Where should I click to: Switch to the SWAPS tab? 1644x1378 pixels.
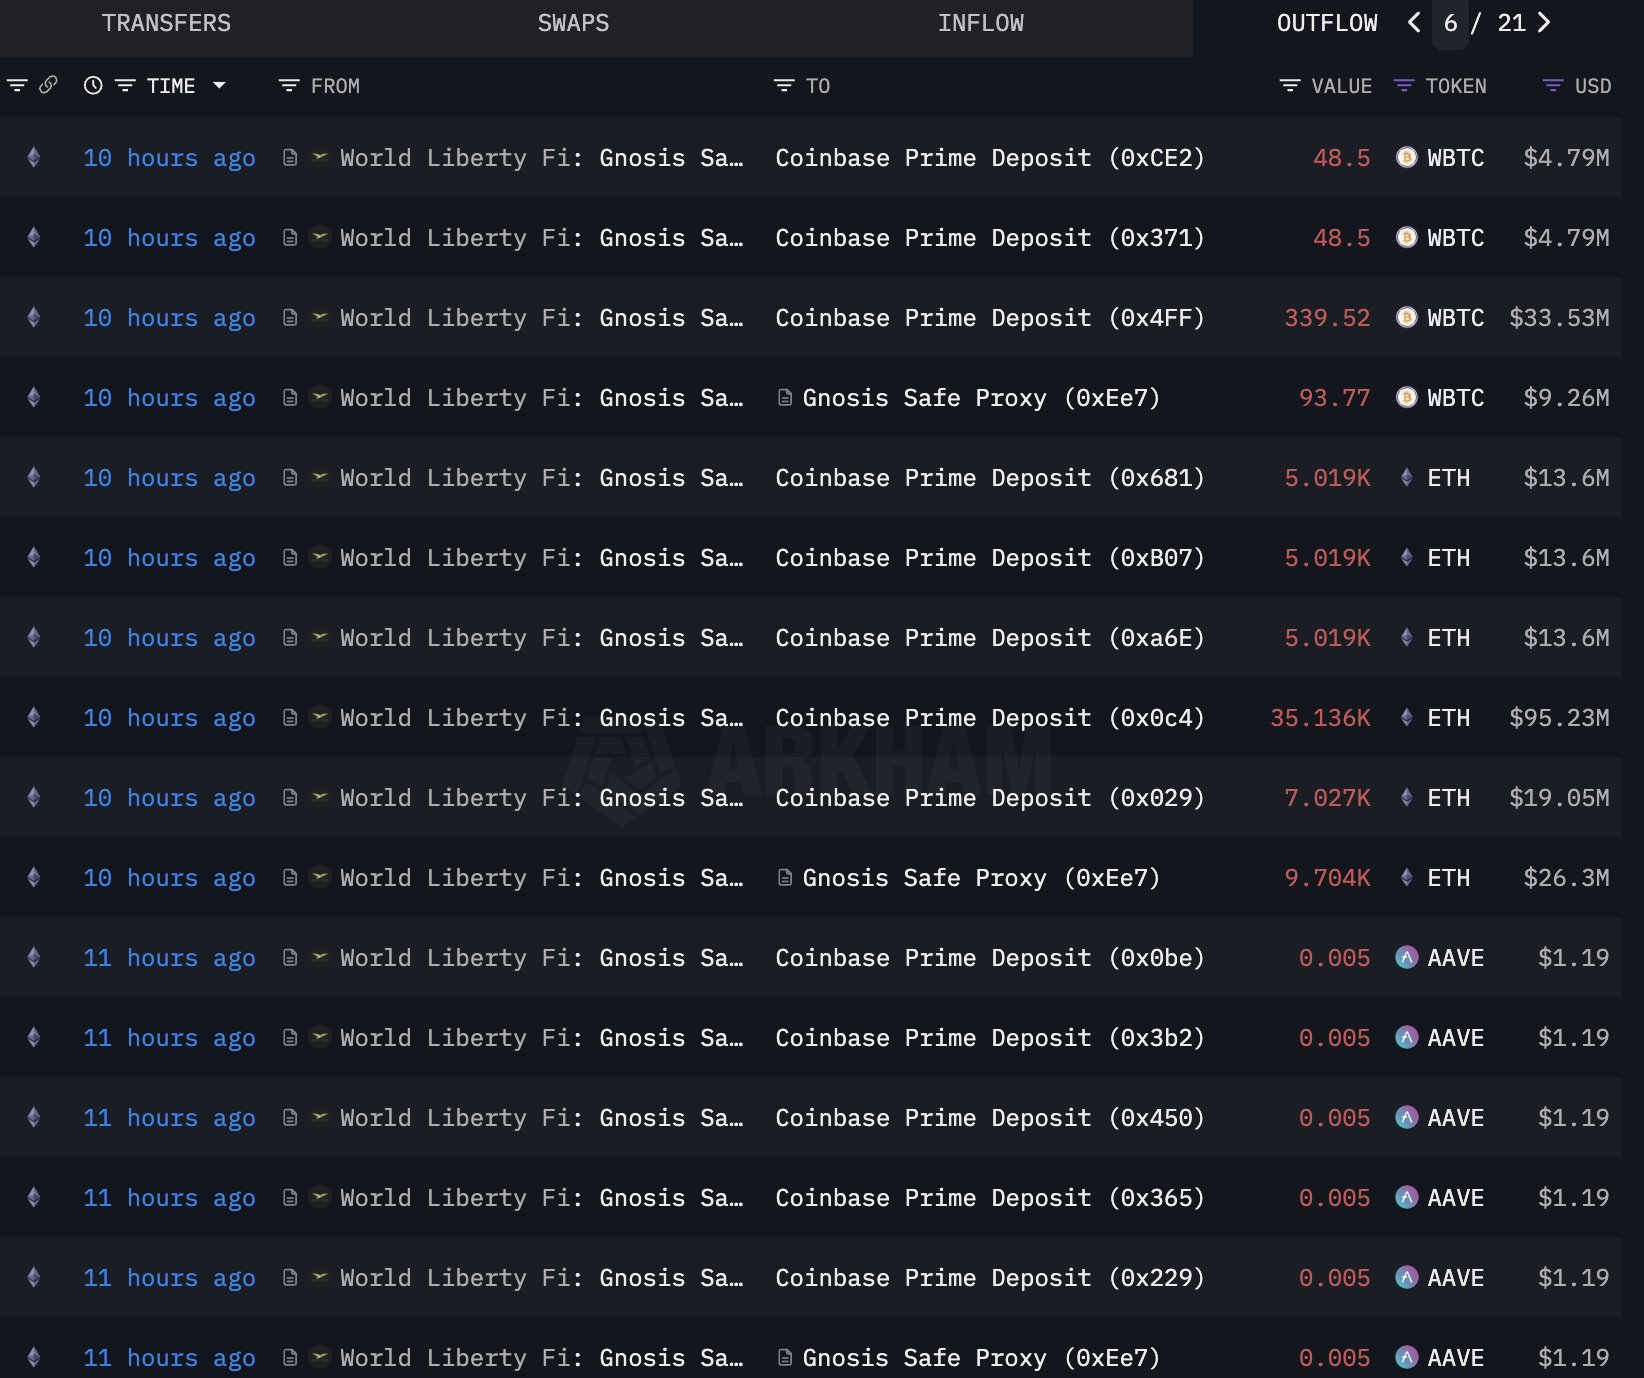point(573,22)
